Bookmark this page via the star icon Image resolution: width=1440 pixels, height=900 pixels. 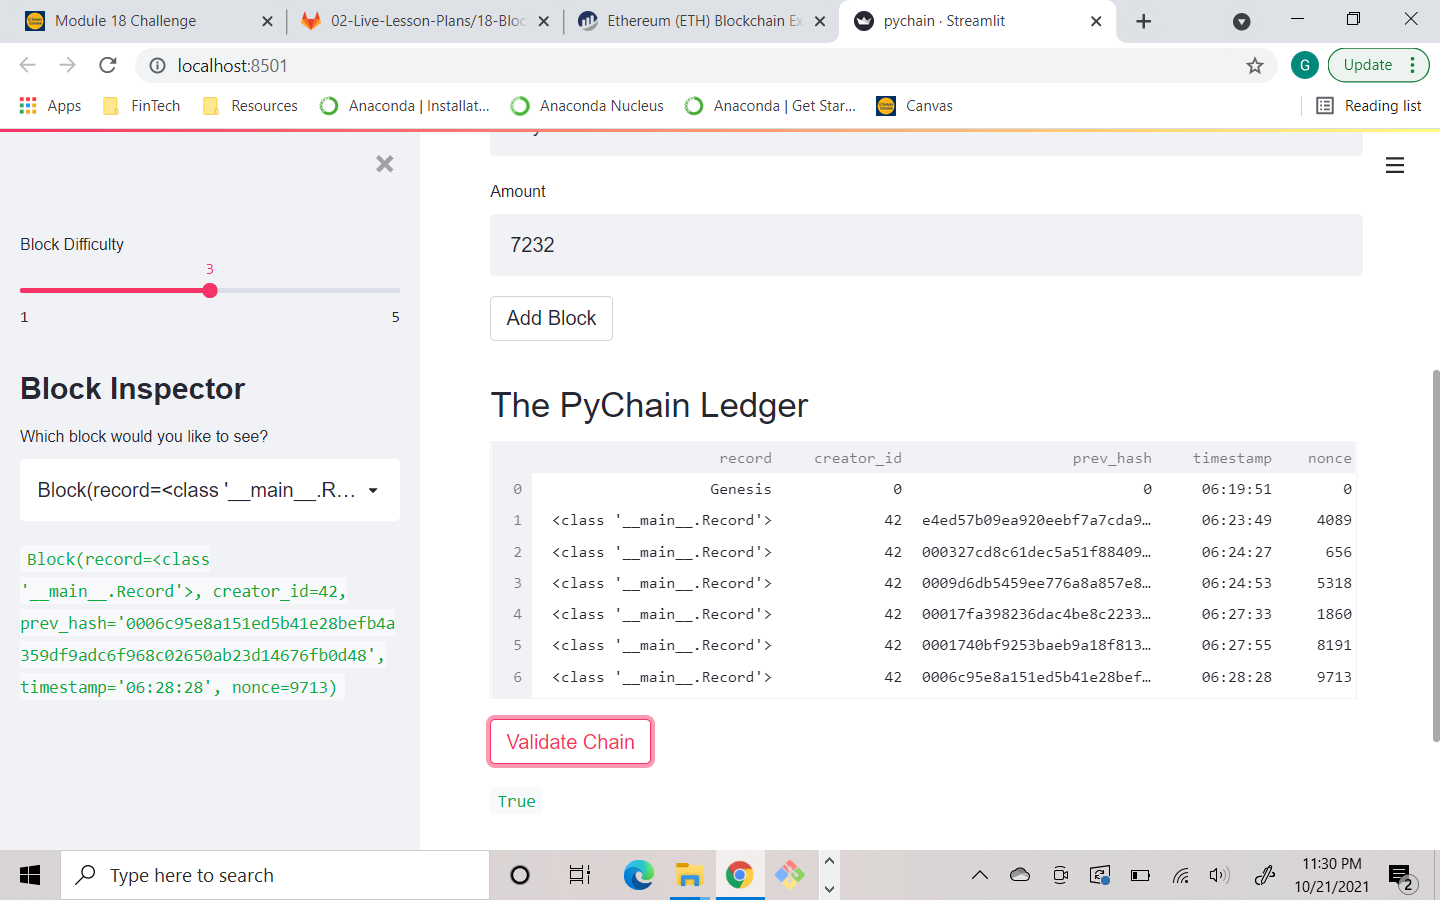click(1255, 65)
